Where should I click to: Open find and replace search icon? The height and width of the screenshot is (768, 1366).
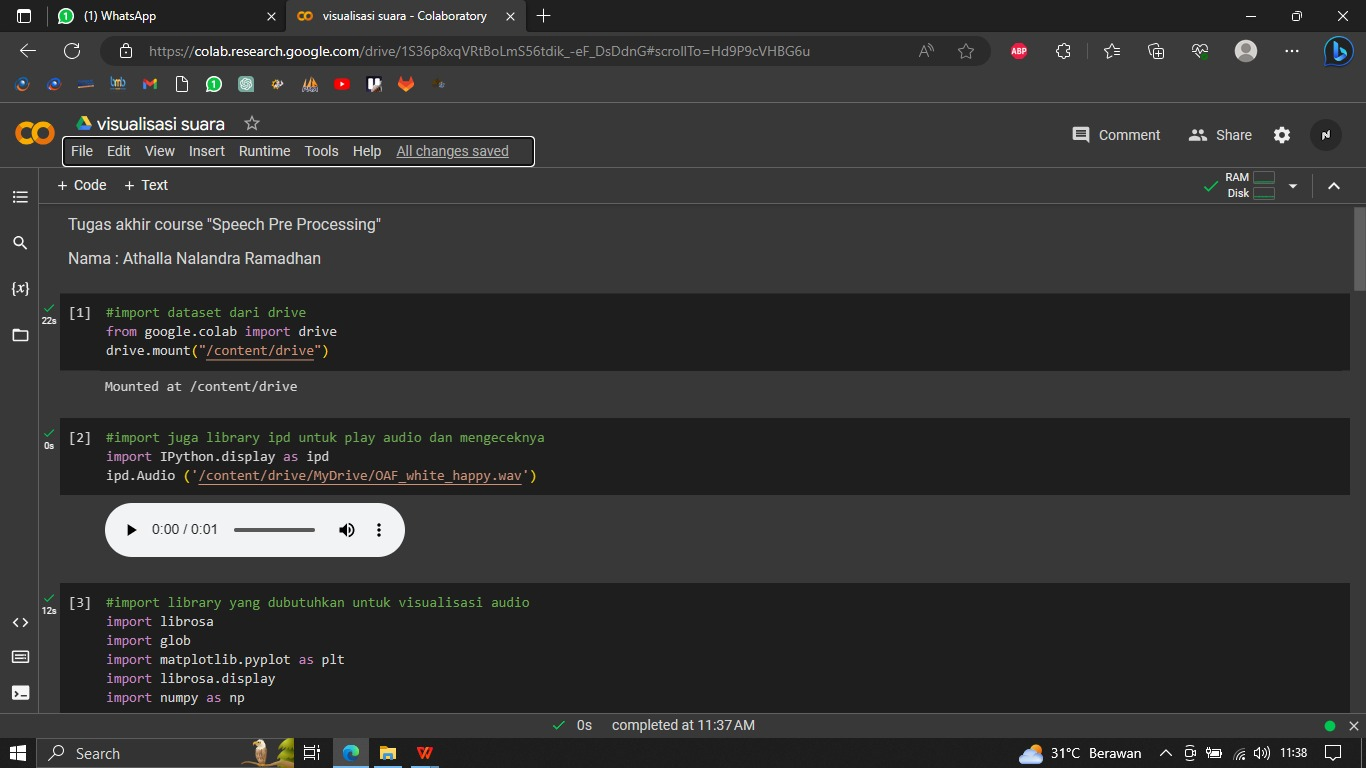click(20, 243)
